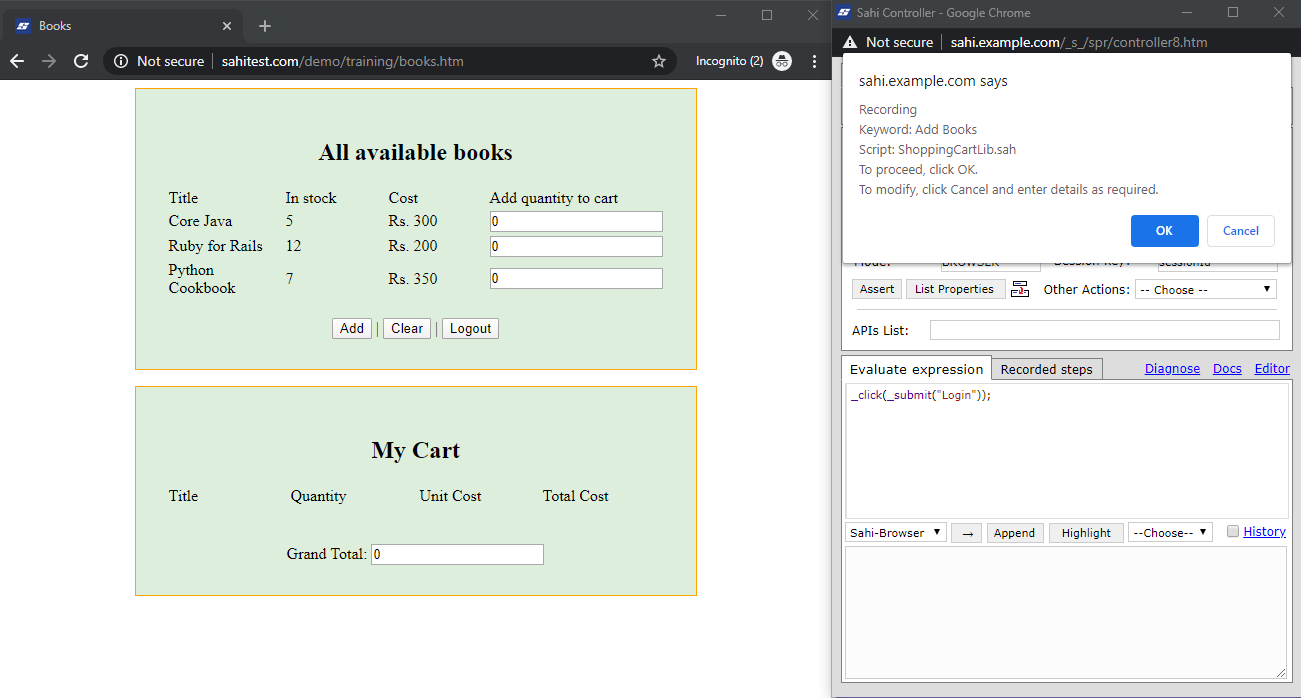1301x698 pixels.
Task: Switch to the Recorded steps tab
Action: [1046, 369]
